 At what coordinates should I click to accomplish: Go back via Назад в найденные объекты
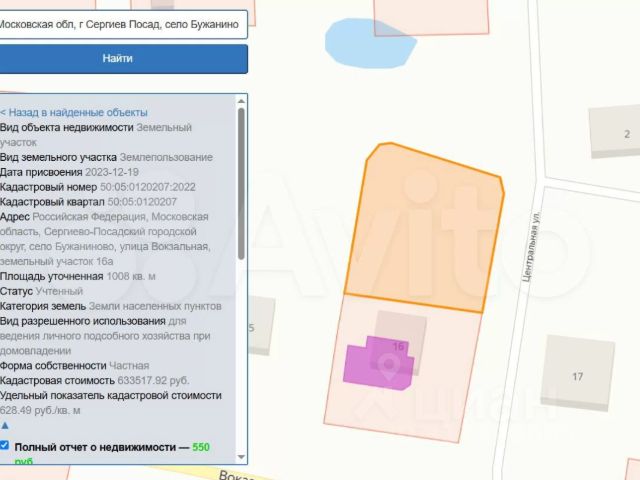coord(74,112)
